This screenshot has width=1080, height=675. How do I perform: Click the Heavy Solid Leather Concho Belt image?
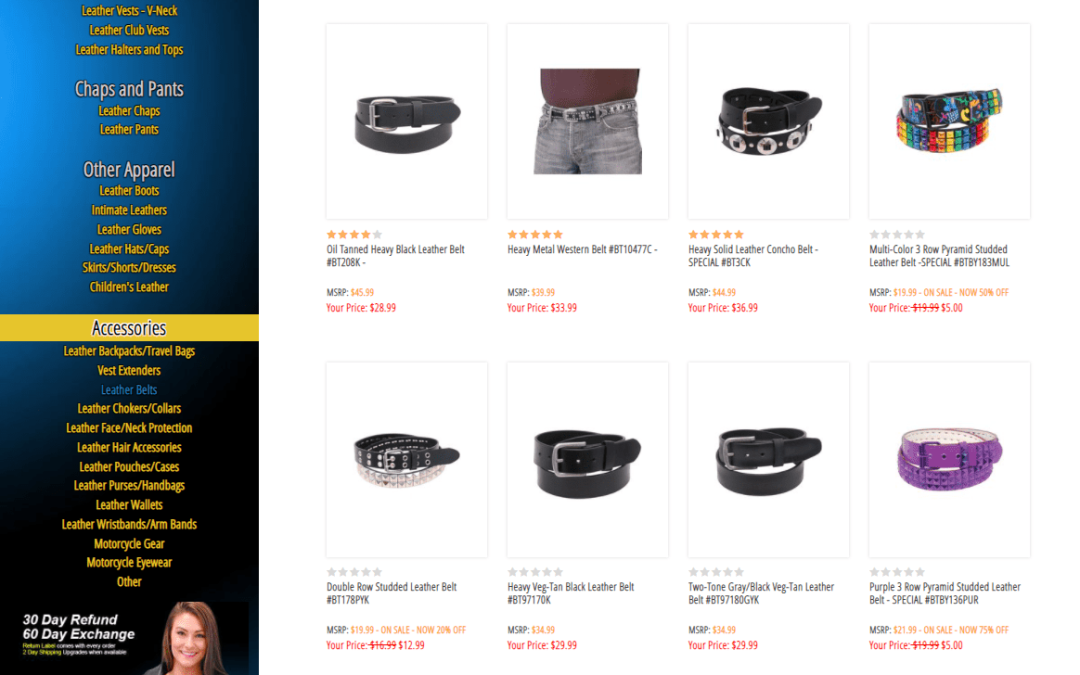coord(768,122)
